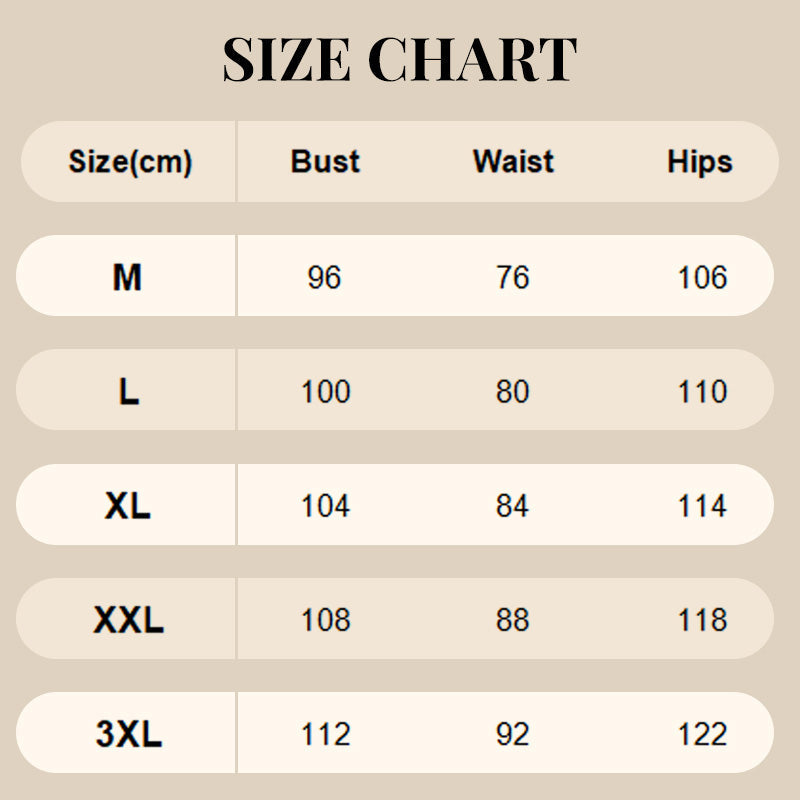Select hips value 110 for size L
Screen dimensions: 800x800
702,391
